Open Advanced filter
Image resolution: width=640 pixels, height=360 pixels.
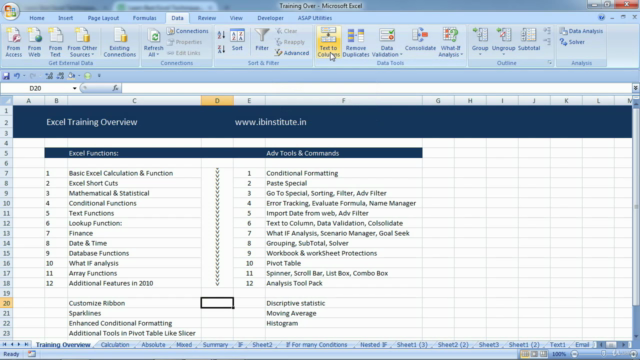(292, 53)
